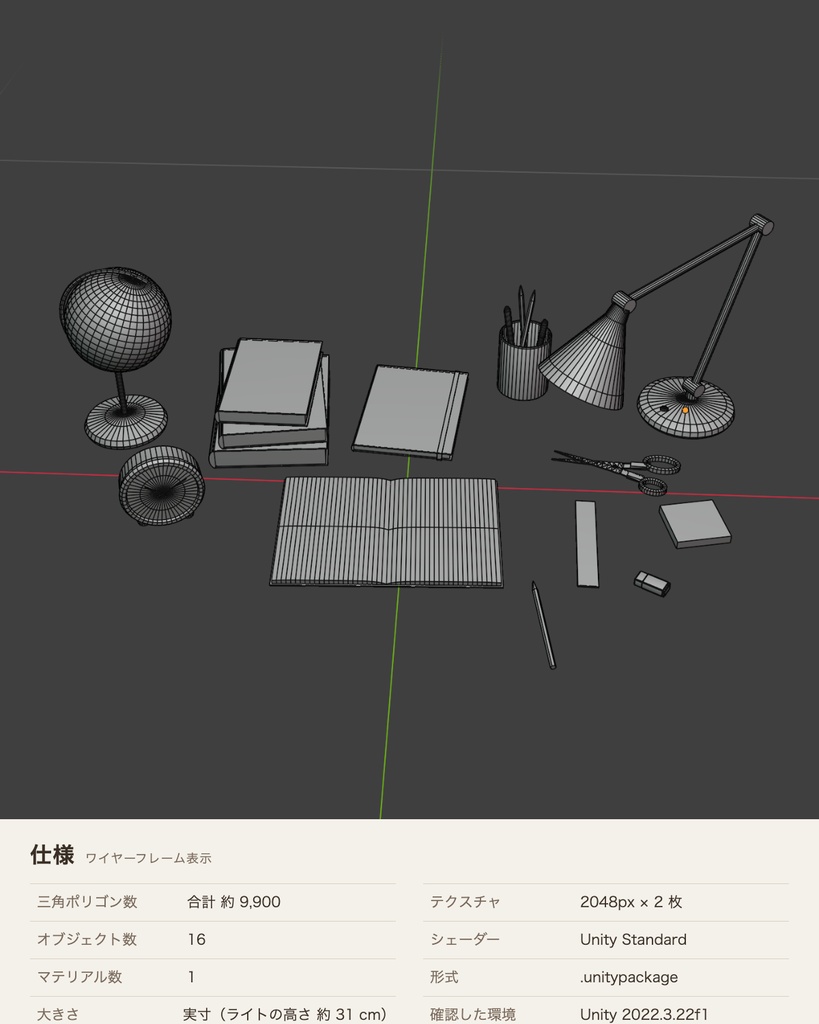819x1024 pixels.
Task: Click the value 'Unity Standard'
Action: (x=633, y=939)
